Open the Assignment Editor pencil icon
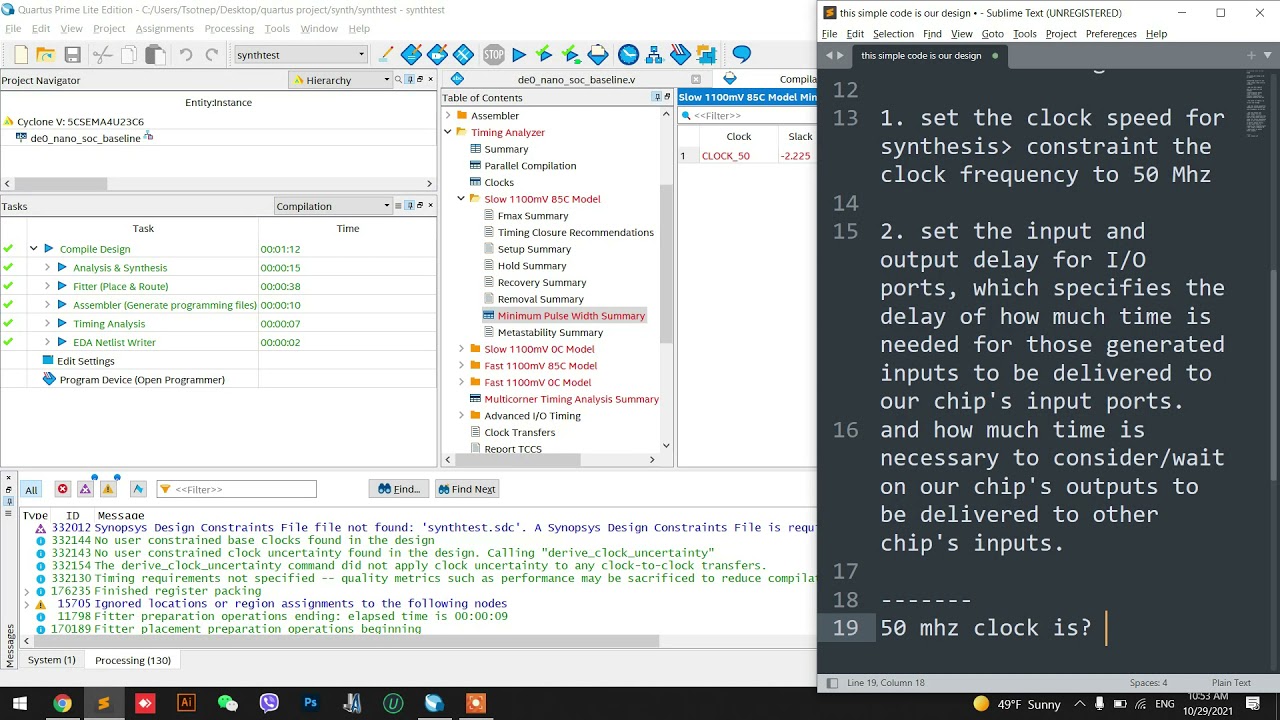The width and height of the screenshot is (1280, 720). (411, 54)
